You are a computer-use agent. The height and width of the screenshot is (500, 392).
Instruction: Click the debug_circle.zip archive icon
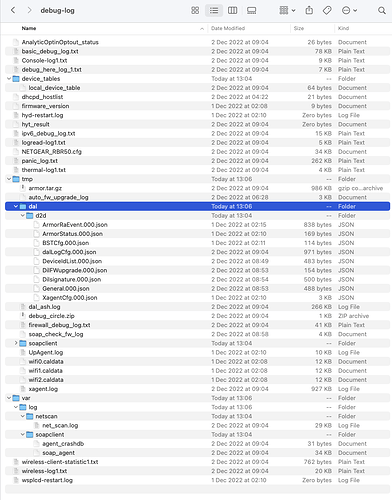[x=23, y=316]
